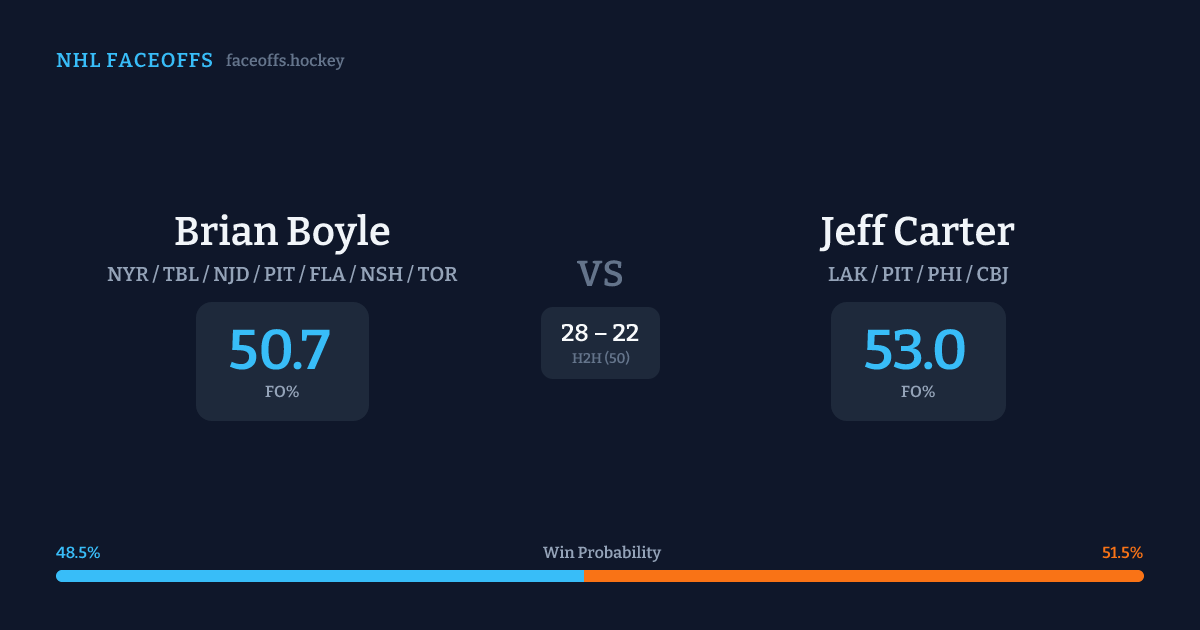Click Jeff Carter's team list starting with LAK
Screen dimensions: 1200x630
click(x=917, y=274)
